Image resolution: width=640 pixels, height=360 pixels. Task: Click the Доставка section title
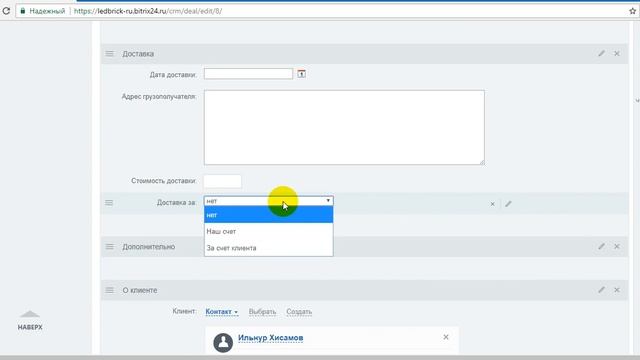pyautogui.click(x=138, y=54)
